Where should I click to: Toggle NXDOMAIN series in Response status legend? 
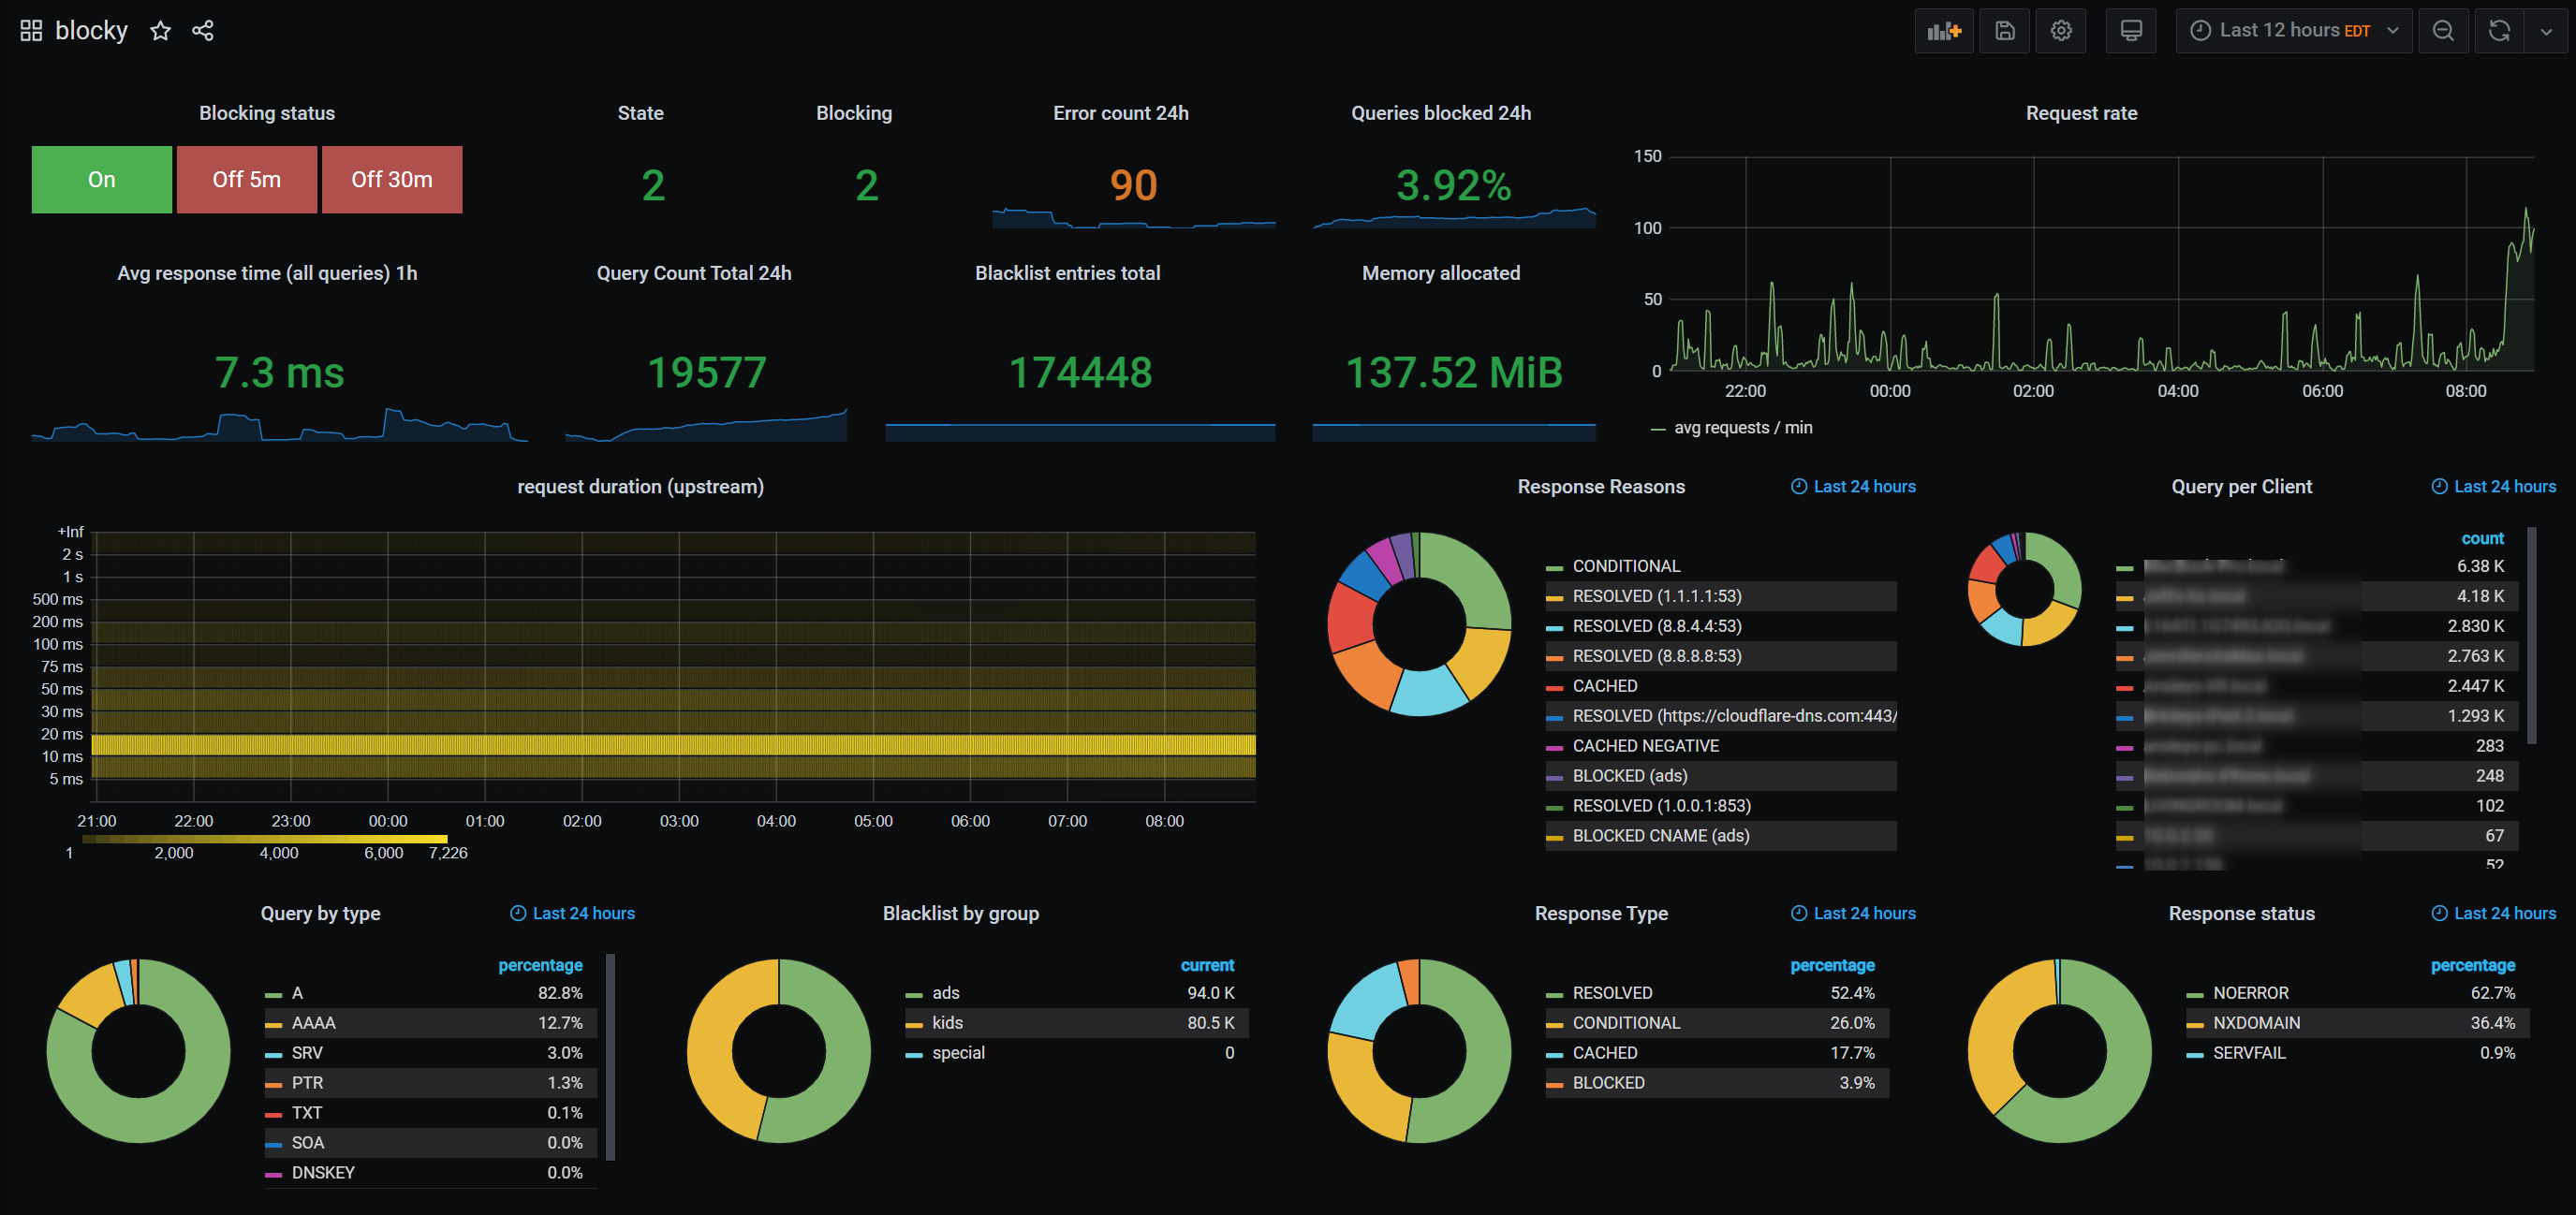tap(2256, 1023)
